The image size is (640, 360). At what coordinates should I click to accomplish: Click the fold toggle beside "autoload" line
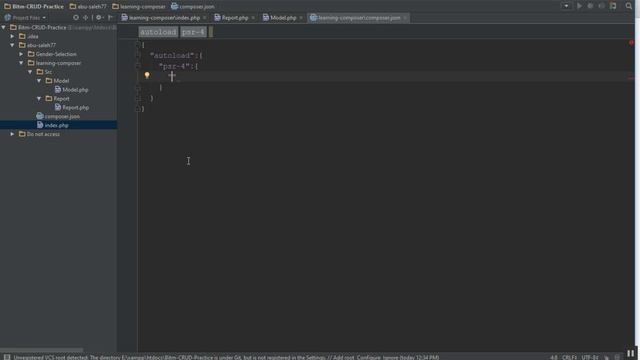pyautogui.click(x=138, y=55)
